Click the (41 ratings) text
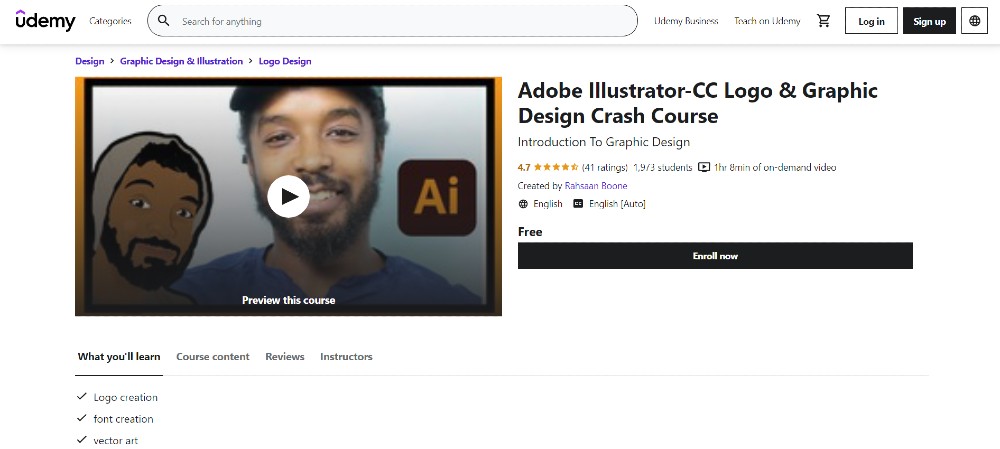 click(x=605, y=168)
